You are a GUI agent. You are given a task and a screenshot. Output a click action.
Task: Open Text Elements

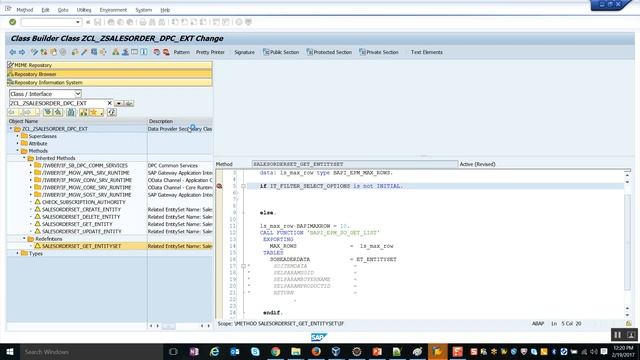(x=427, y=52)
